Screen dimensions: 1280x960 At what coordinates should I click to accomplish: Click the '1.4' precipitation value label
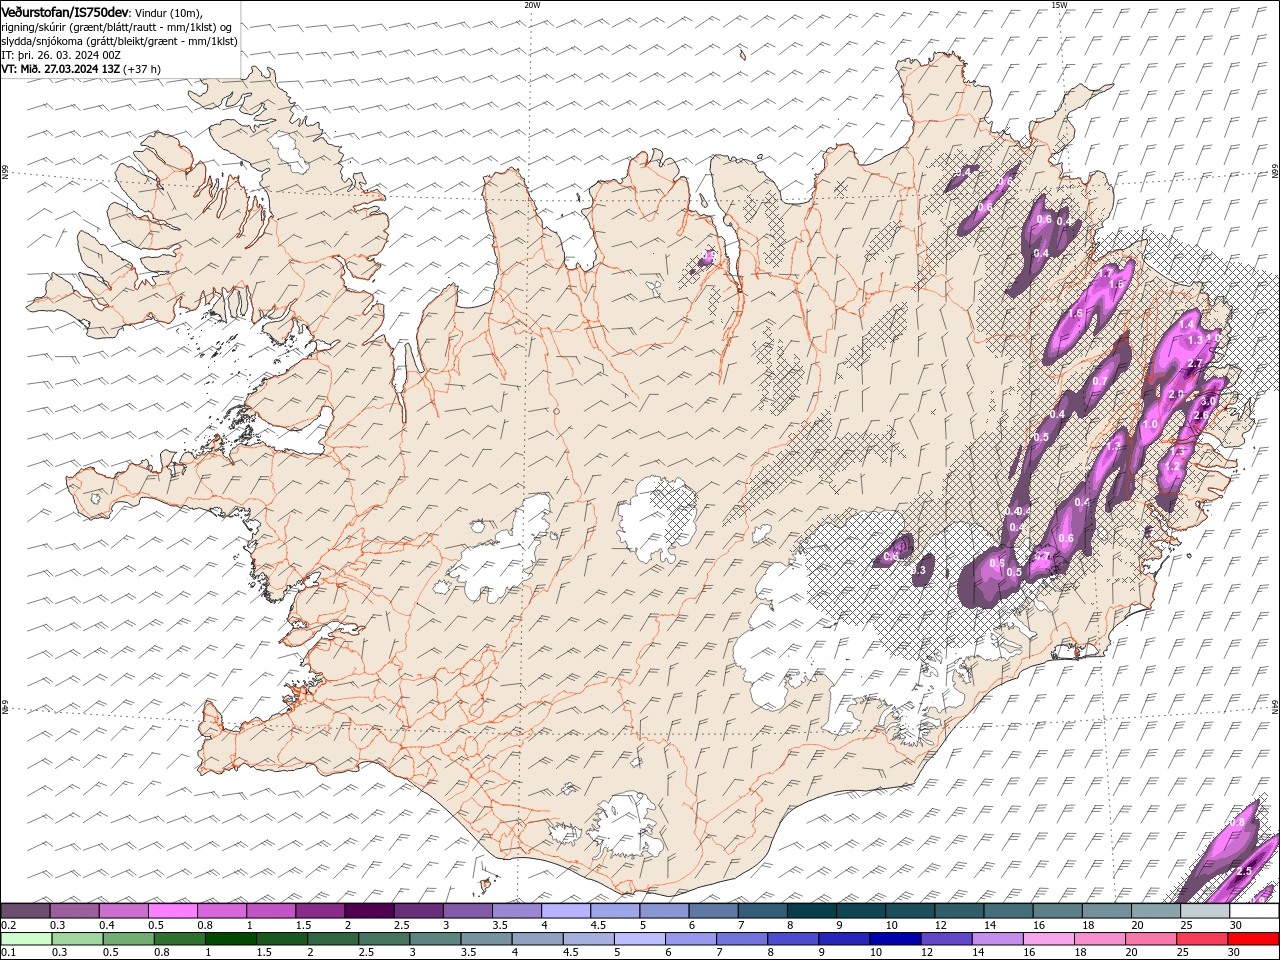(x=1187, y=325)
